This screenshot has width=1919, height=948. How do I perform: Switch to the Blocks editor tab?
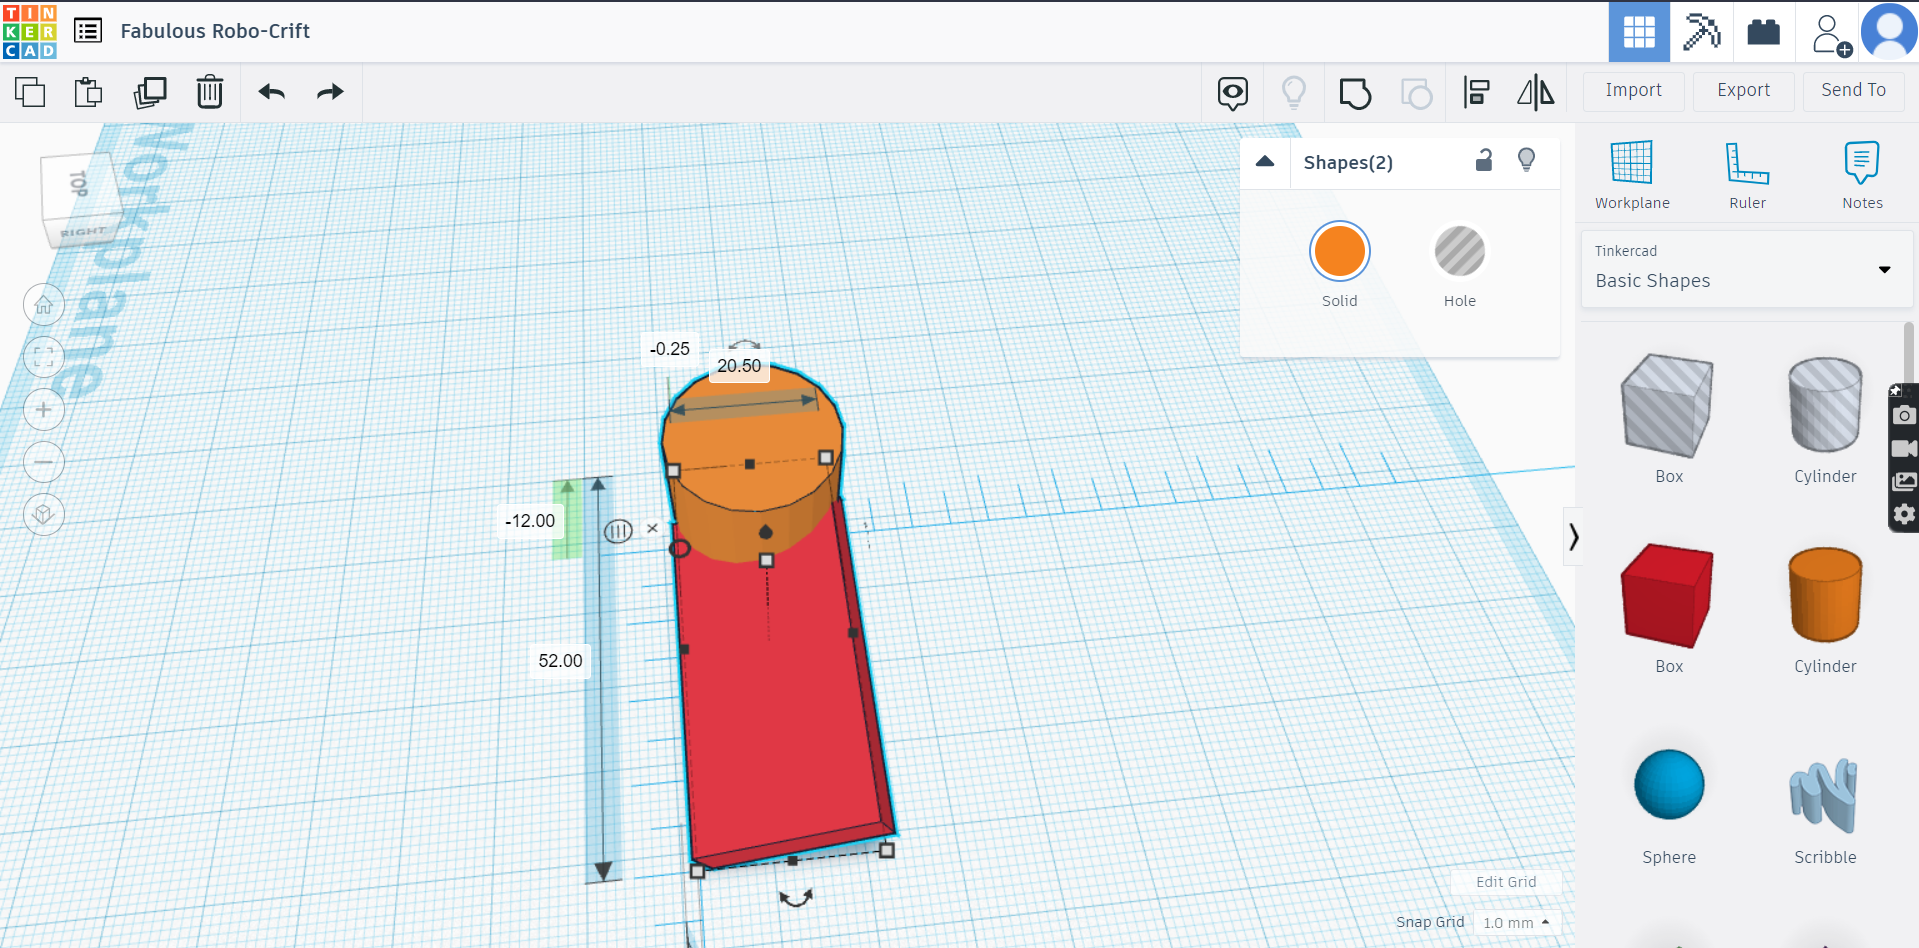point(1700,31)
